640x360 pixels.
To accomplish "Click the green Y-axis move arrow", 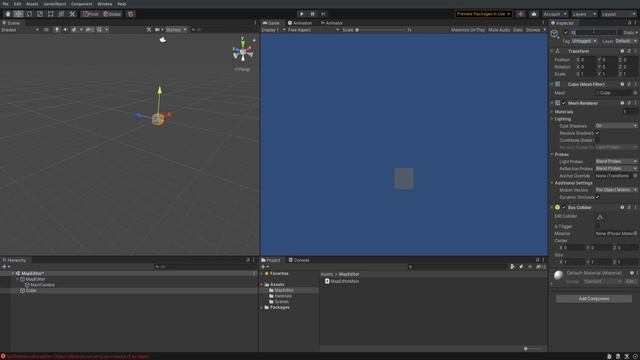I will [160, 89].
